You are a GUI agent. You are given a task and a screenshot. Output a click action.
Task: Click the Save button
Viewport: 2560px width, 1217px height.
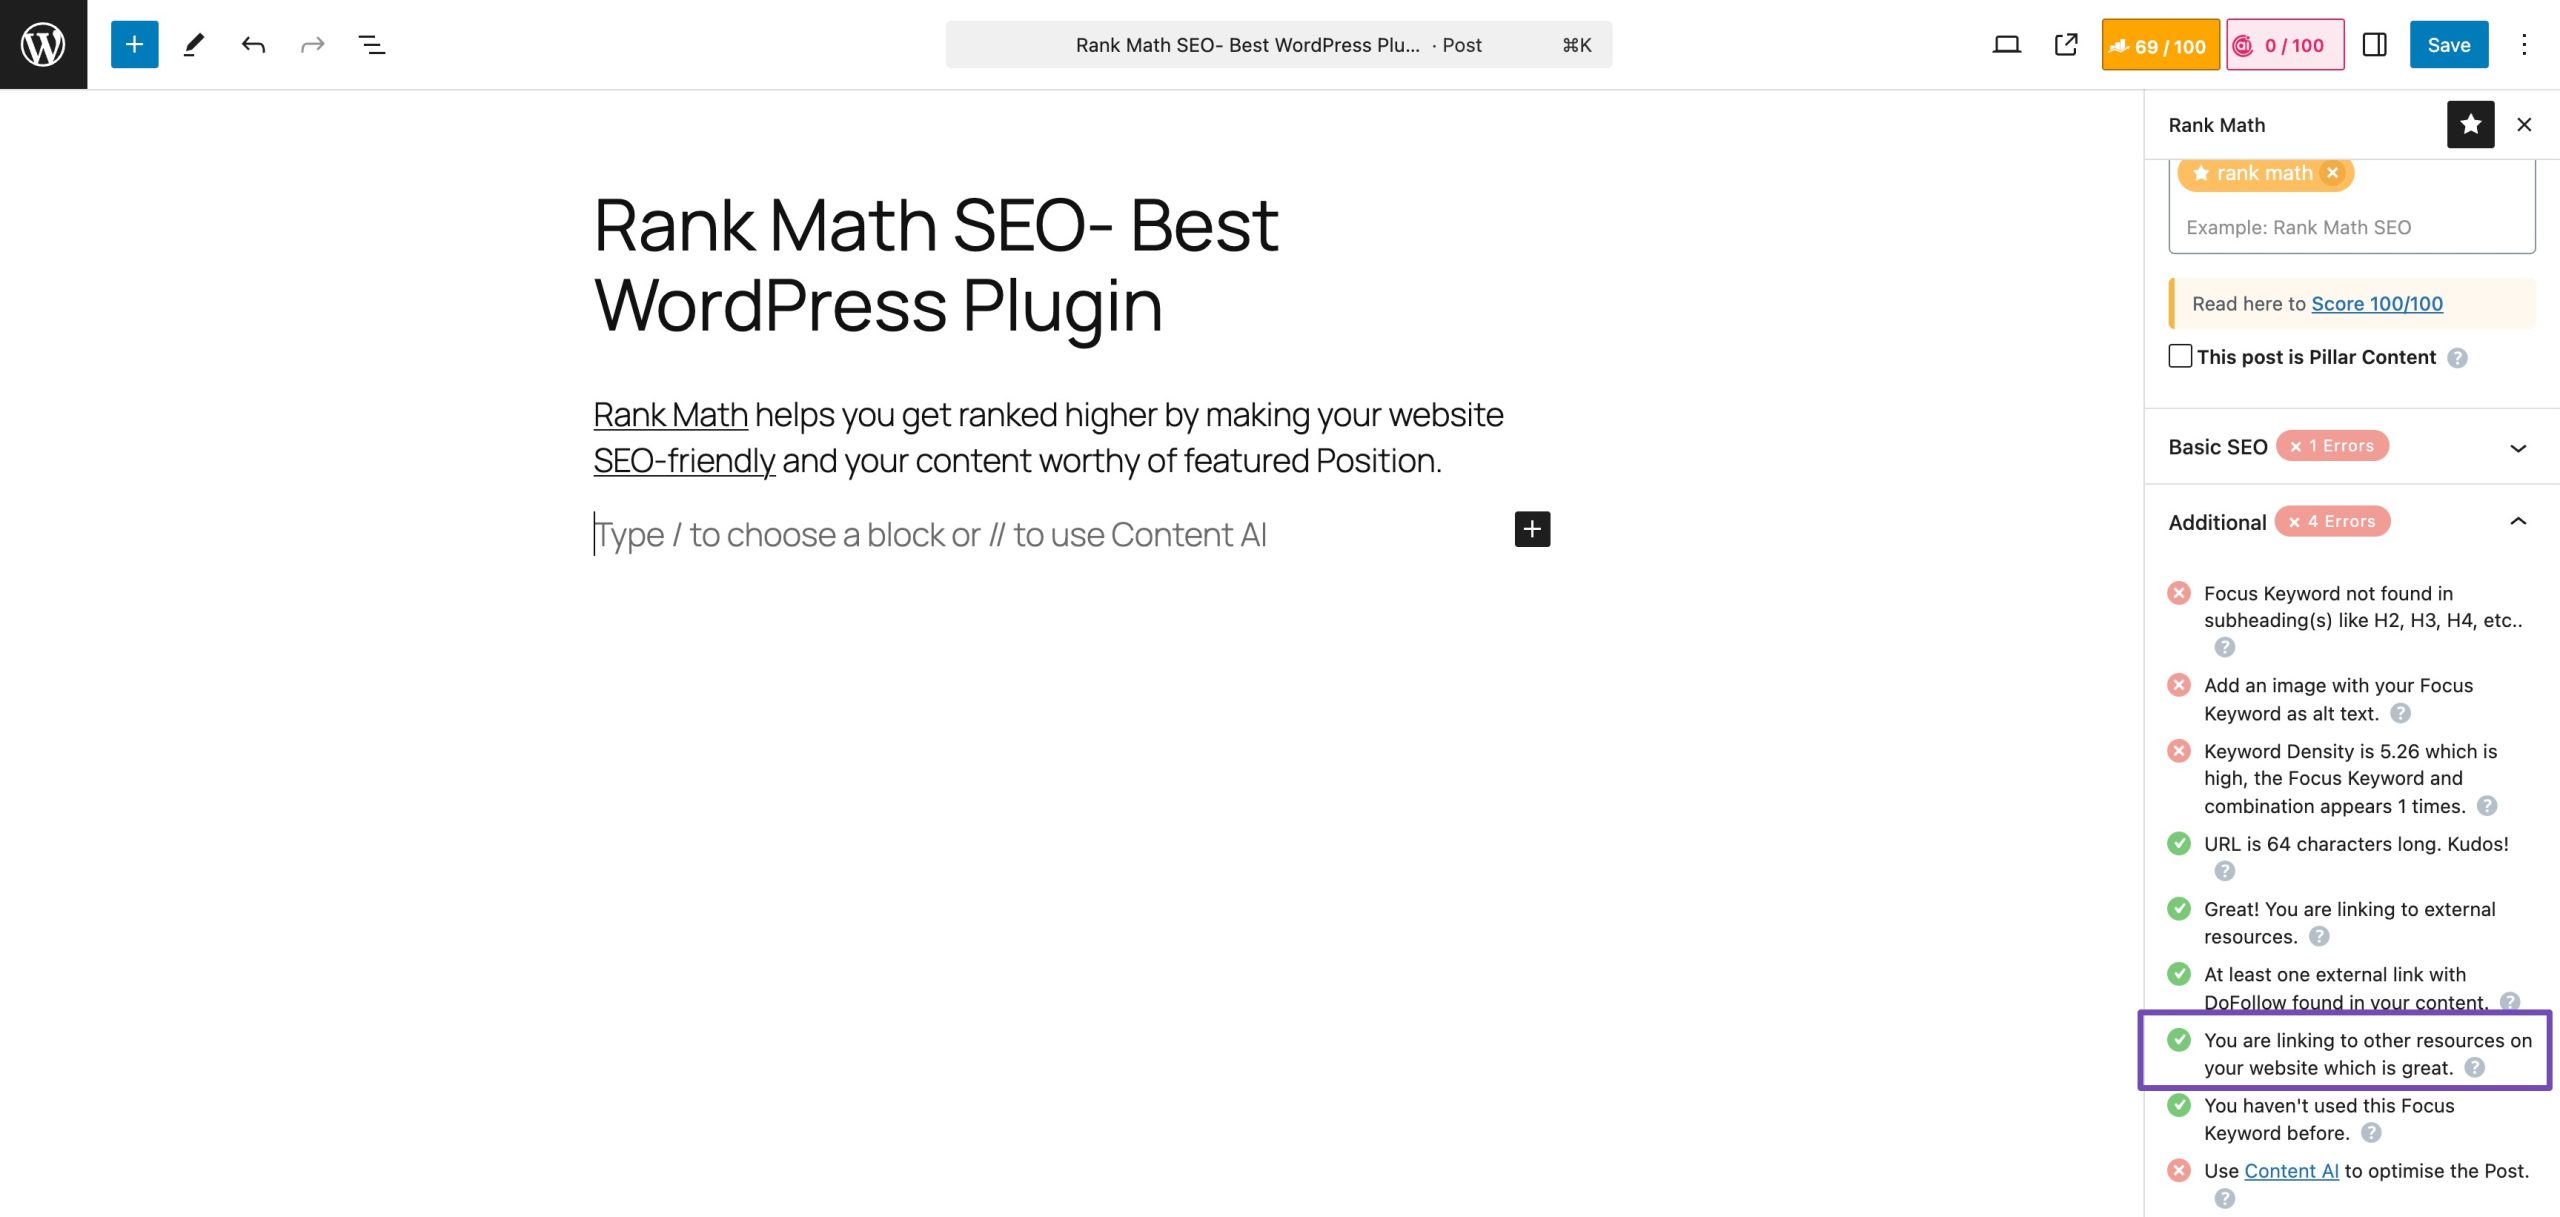click(2450, 44)
